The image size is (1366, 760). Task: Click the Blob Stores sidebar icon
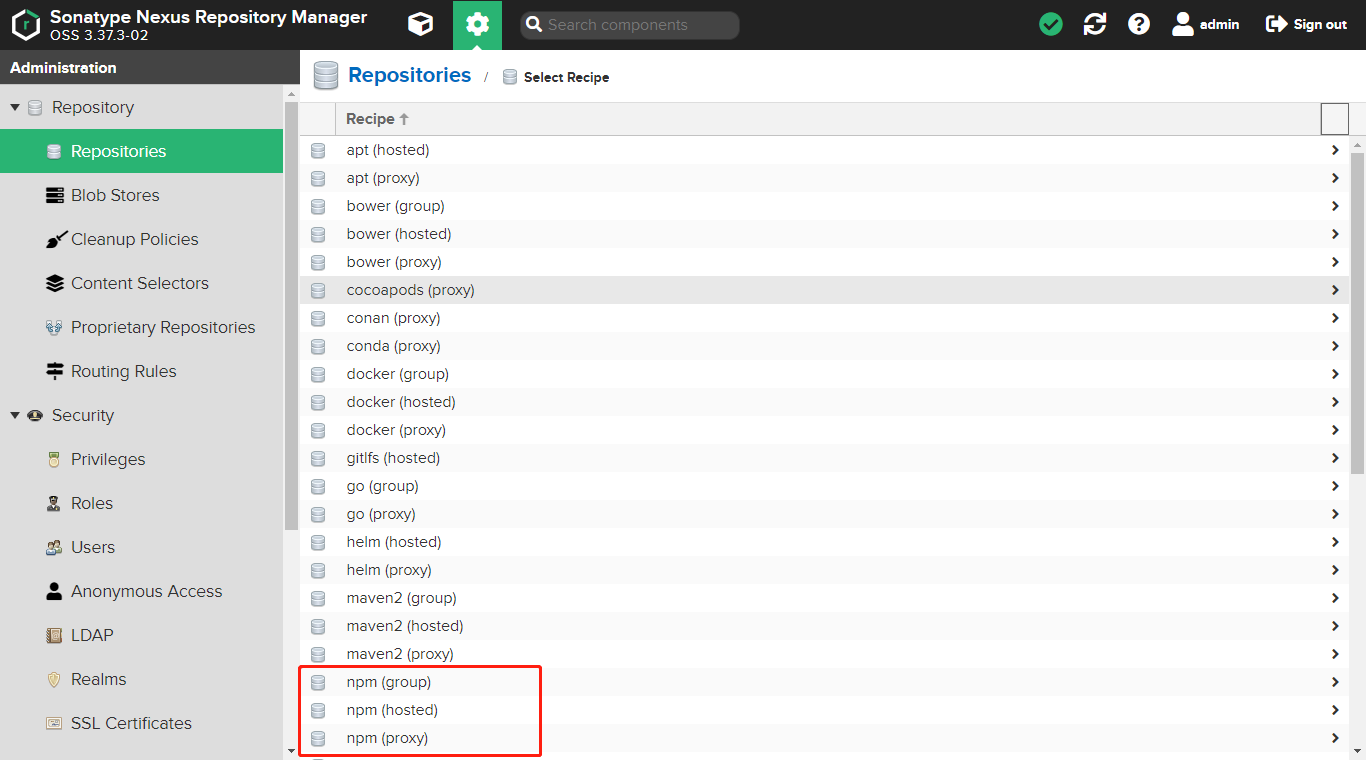coord(55,195)
